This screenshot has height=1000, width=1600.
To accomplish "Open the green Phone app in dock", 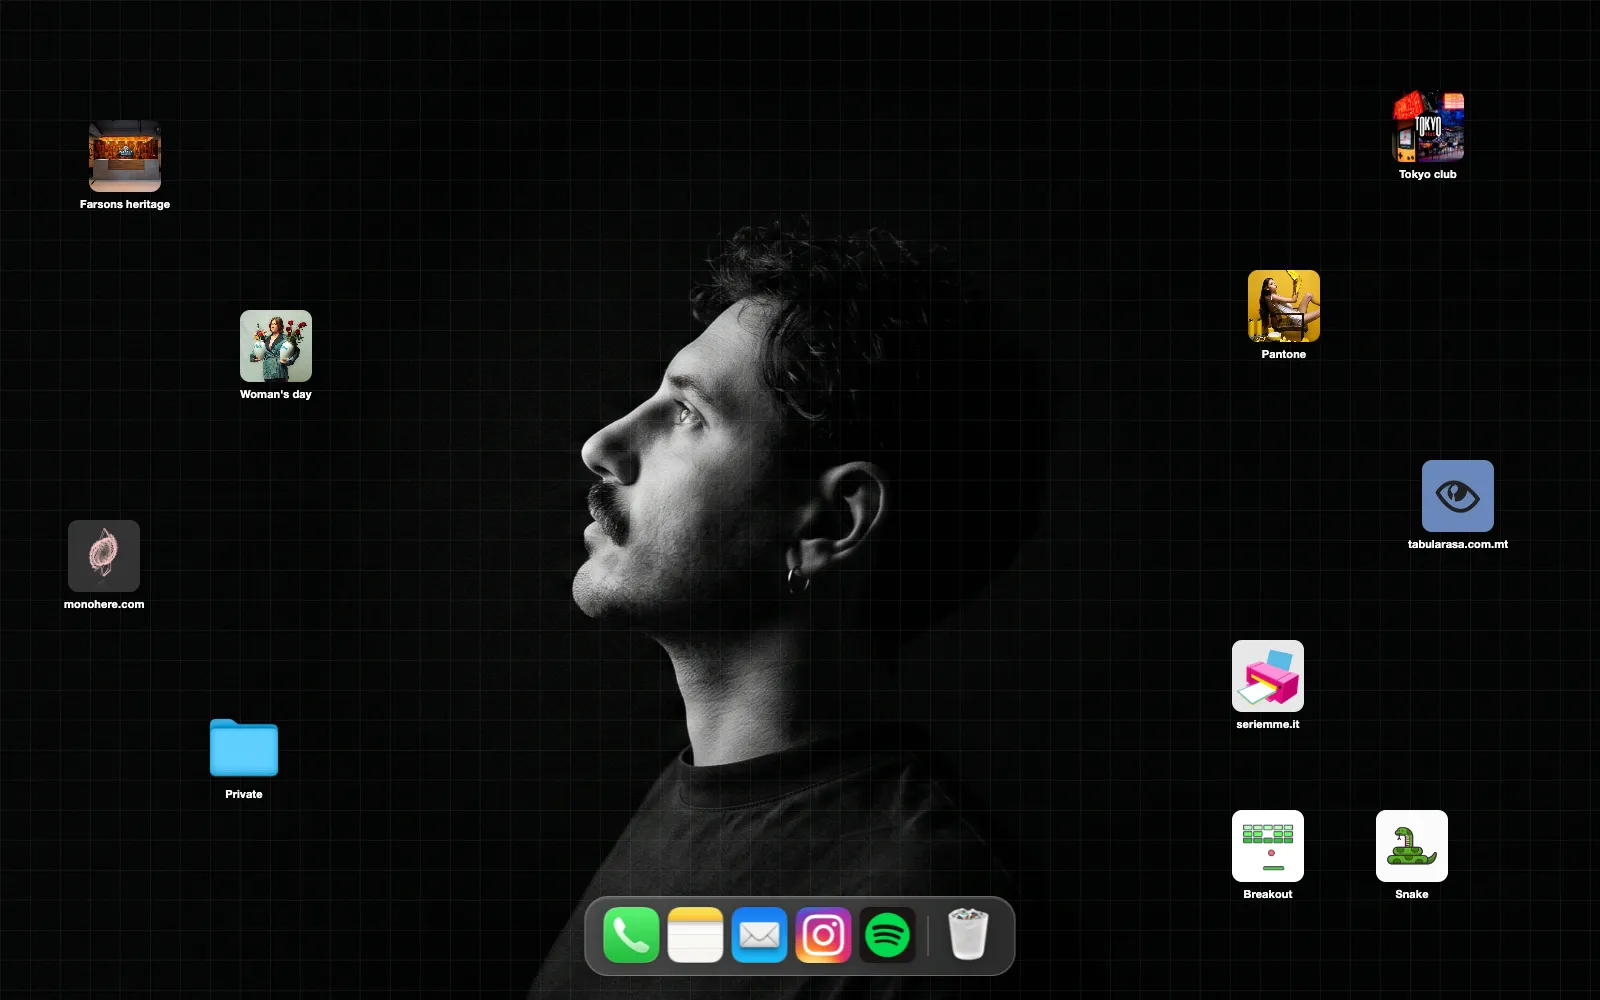I will 631,935.
